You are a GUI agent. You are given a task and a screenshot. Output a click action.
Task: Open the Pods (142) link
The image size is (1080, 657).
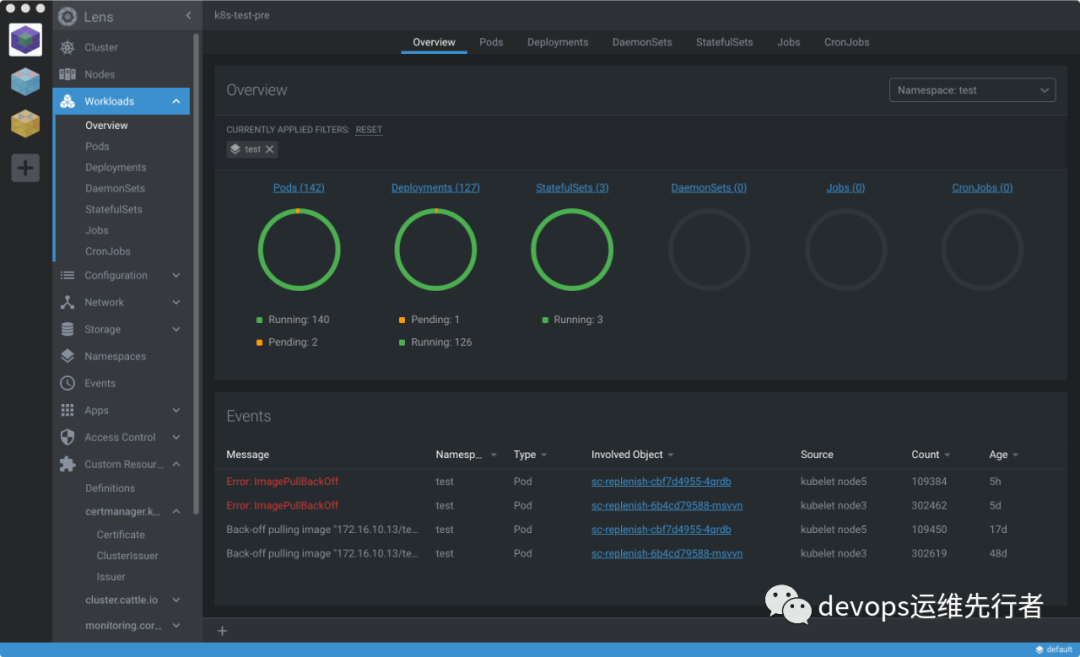pyautogui.click(x=298, y=188)
